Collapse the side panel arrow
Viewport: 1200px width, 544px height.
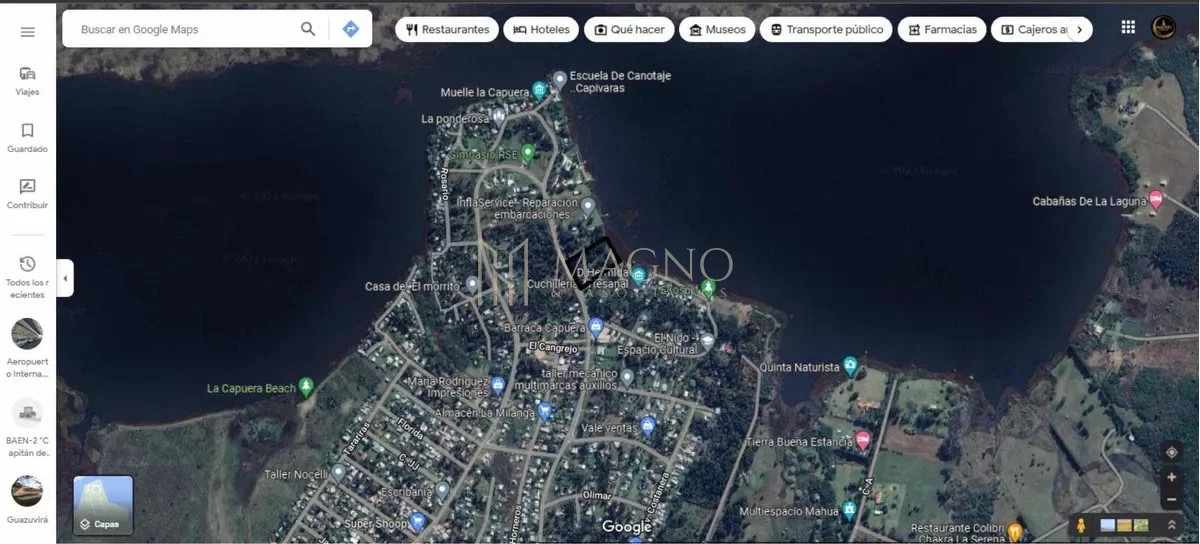pos(65,278)
